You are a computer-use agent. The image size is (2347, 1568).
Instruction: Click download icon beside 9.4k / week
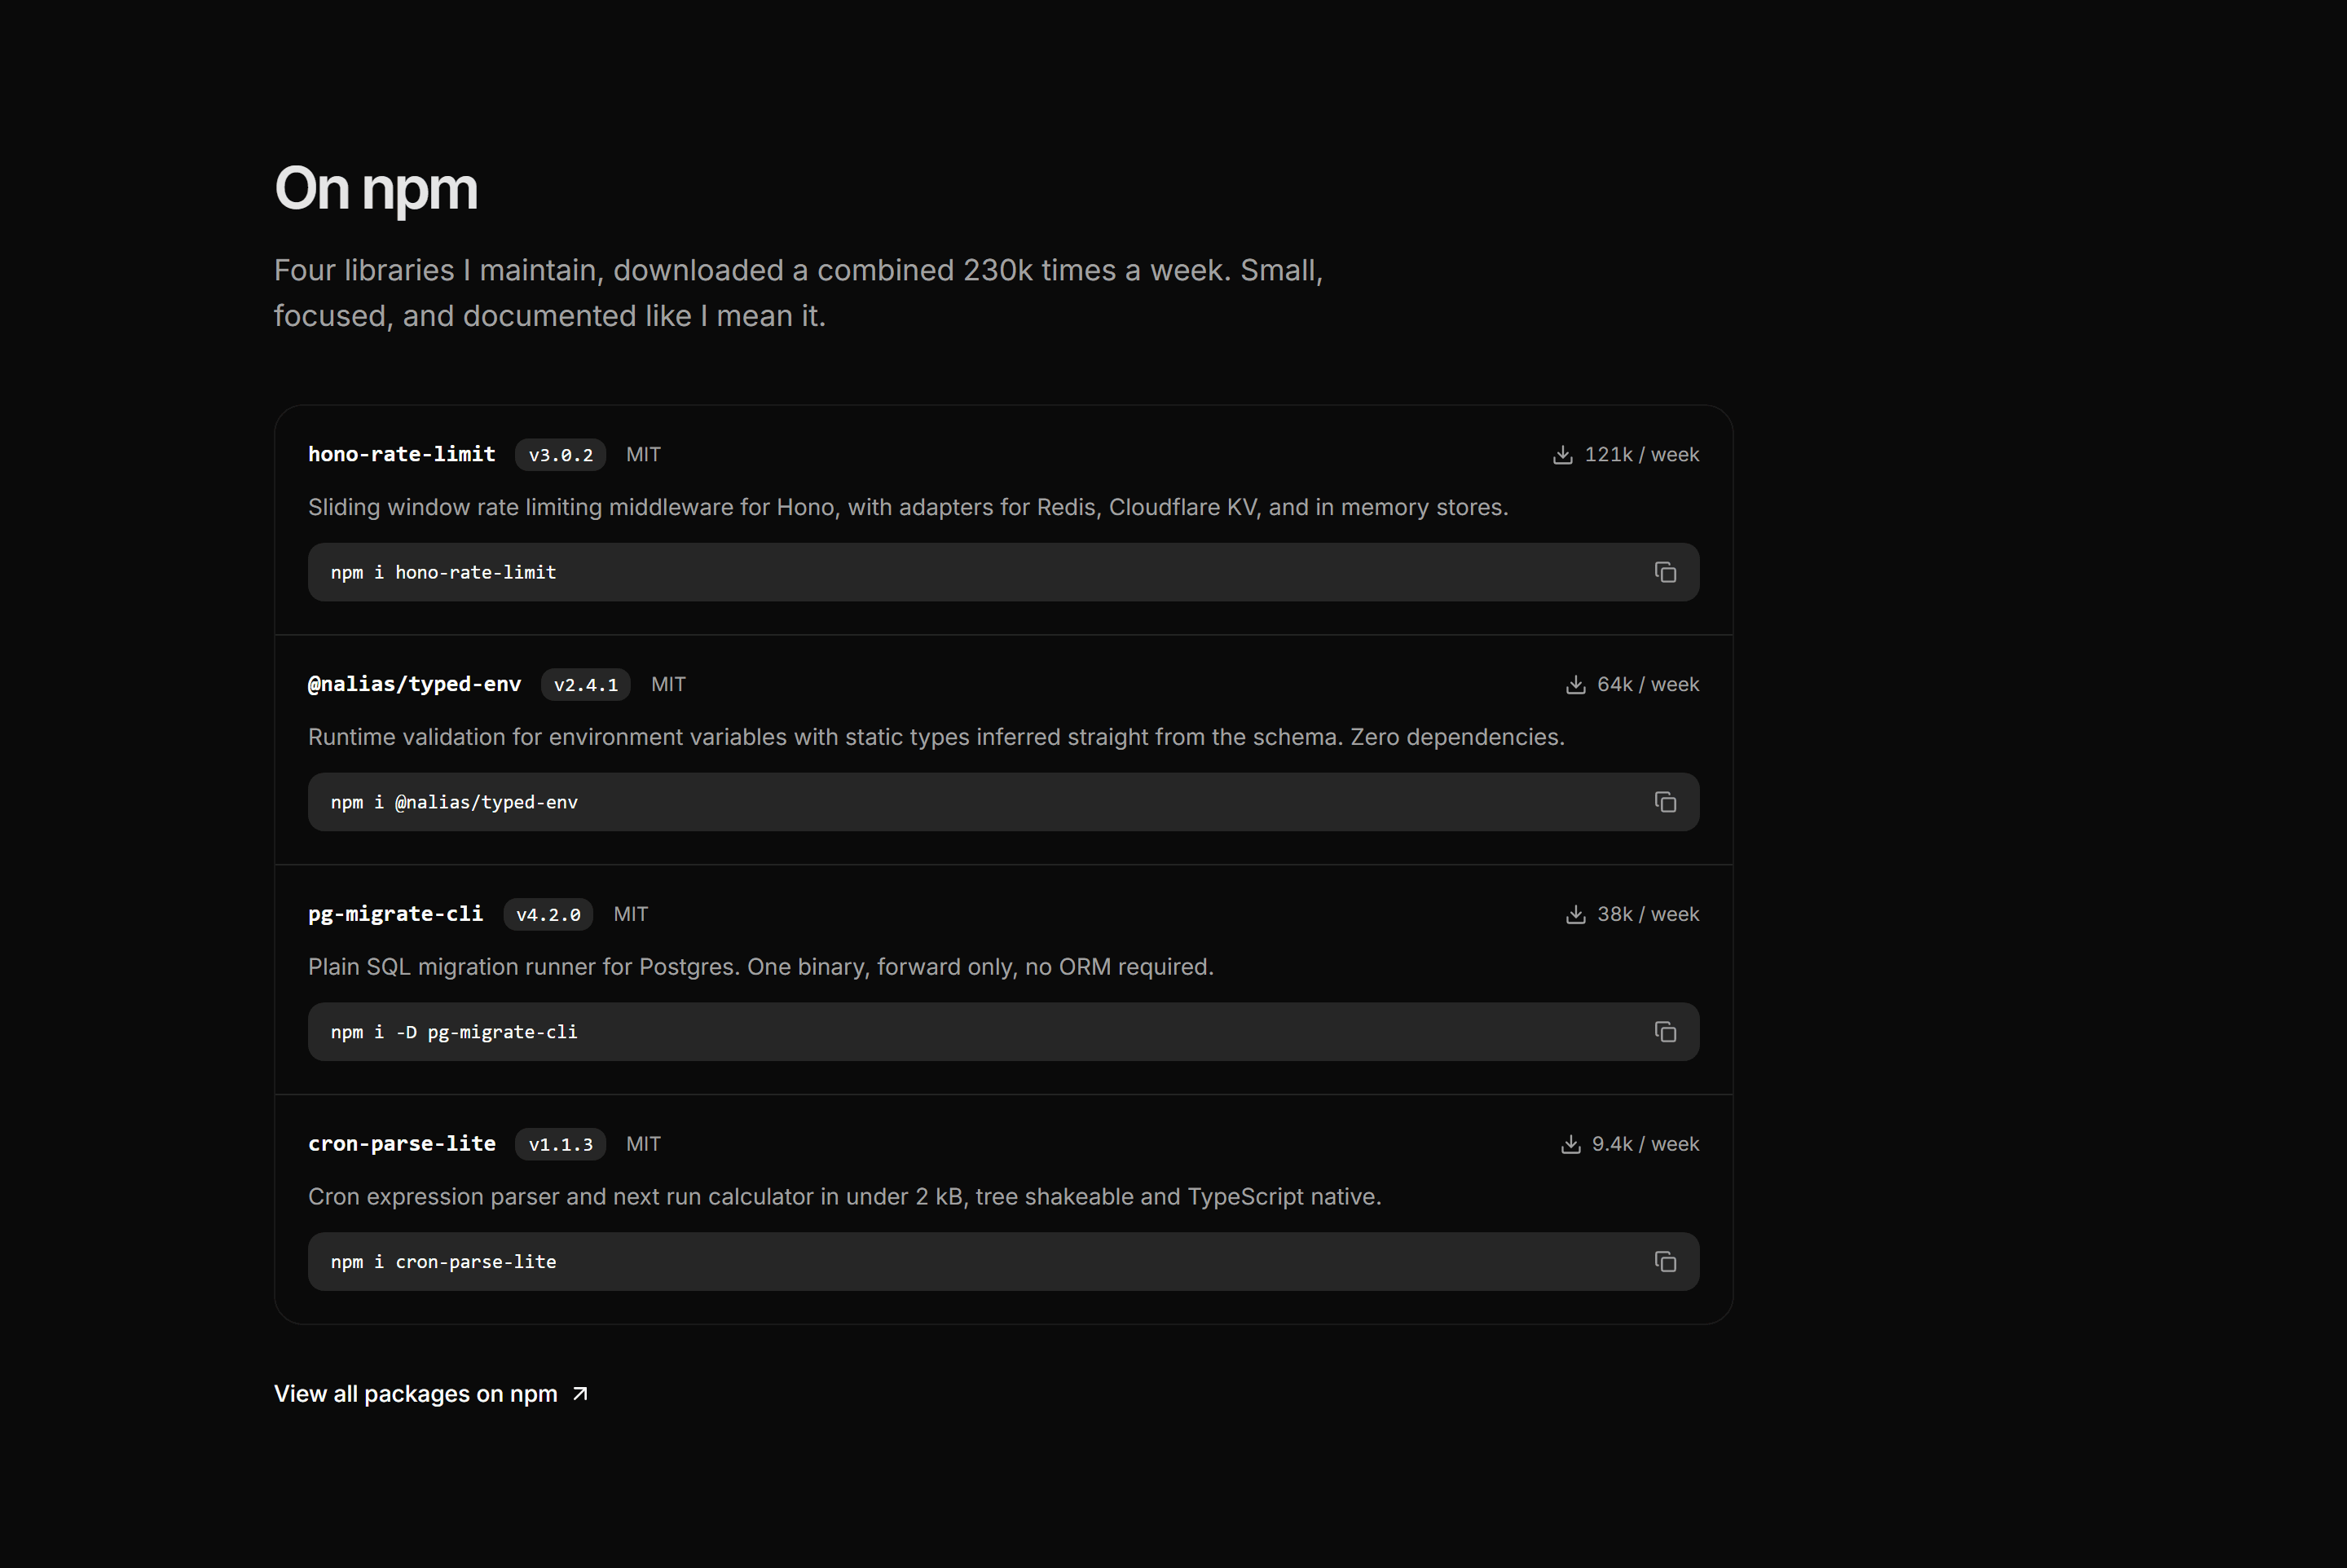pos(1570,1145)
